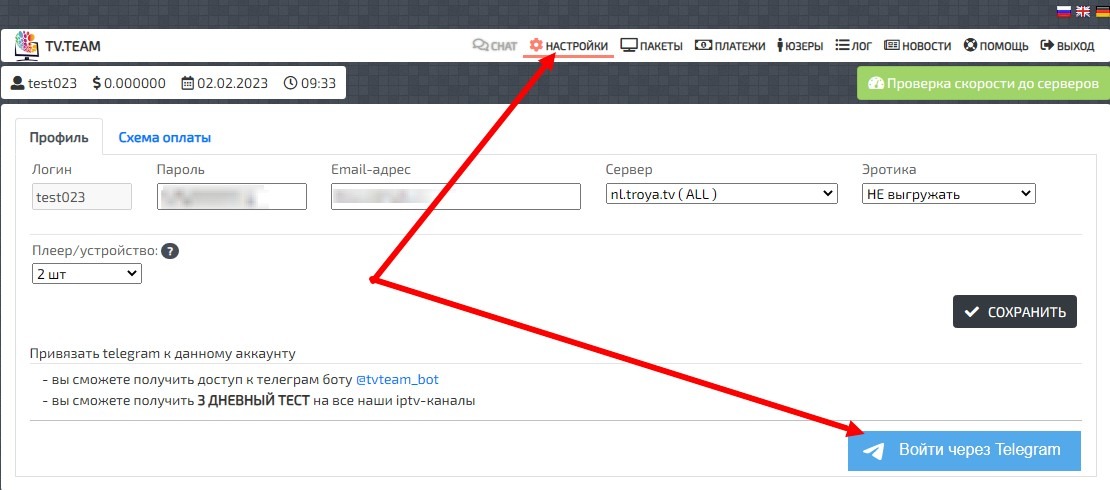Screen dimensions: 1110x490
Task: Switch language to German flag
Action: 1099,11
